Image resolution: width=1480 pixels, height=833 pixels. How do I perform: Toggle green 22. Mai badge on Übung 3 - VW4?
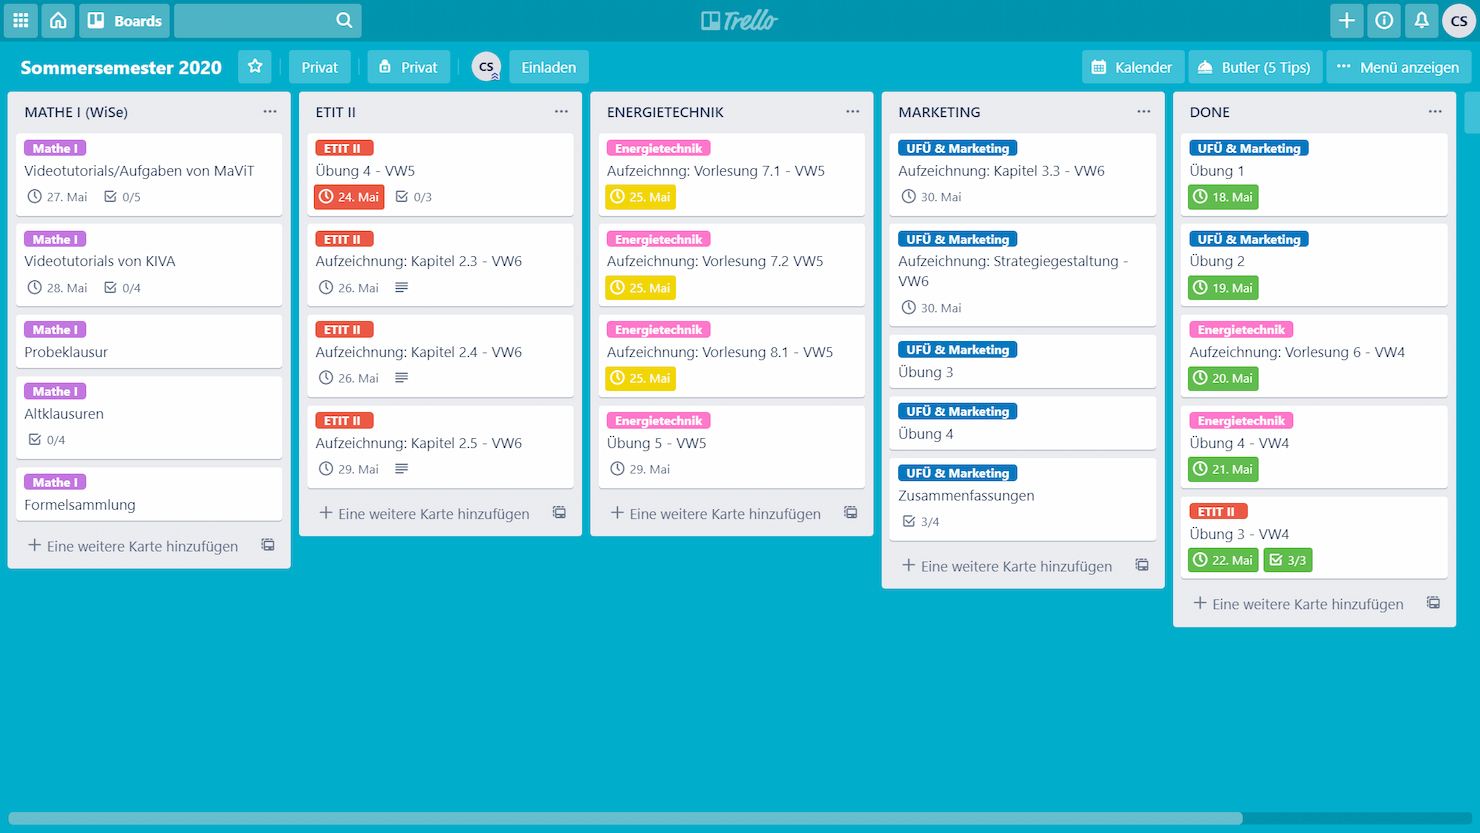pyautogui.click(x=1223, y=560)
